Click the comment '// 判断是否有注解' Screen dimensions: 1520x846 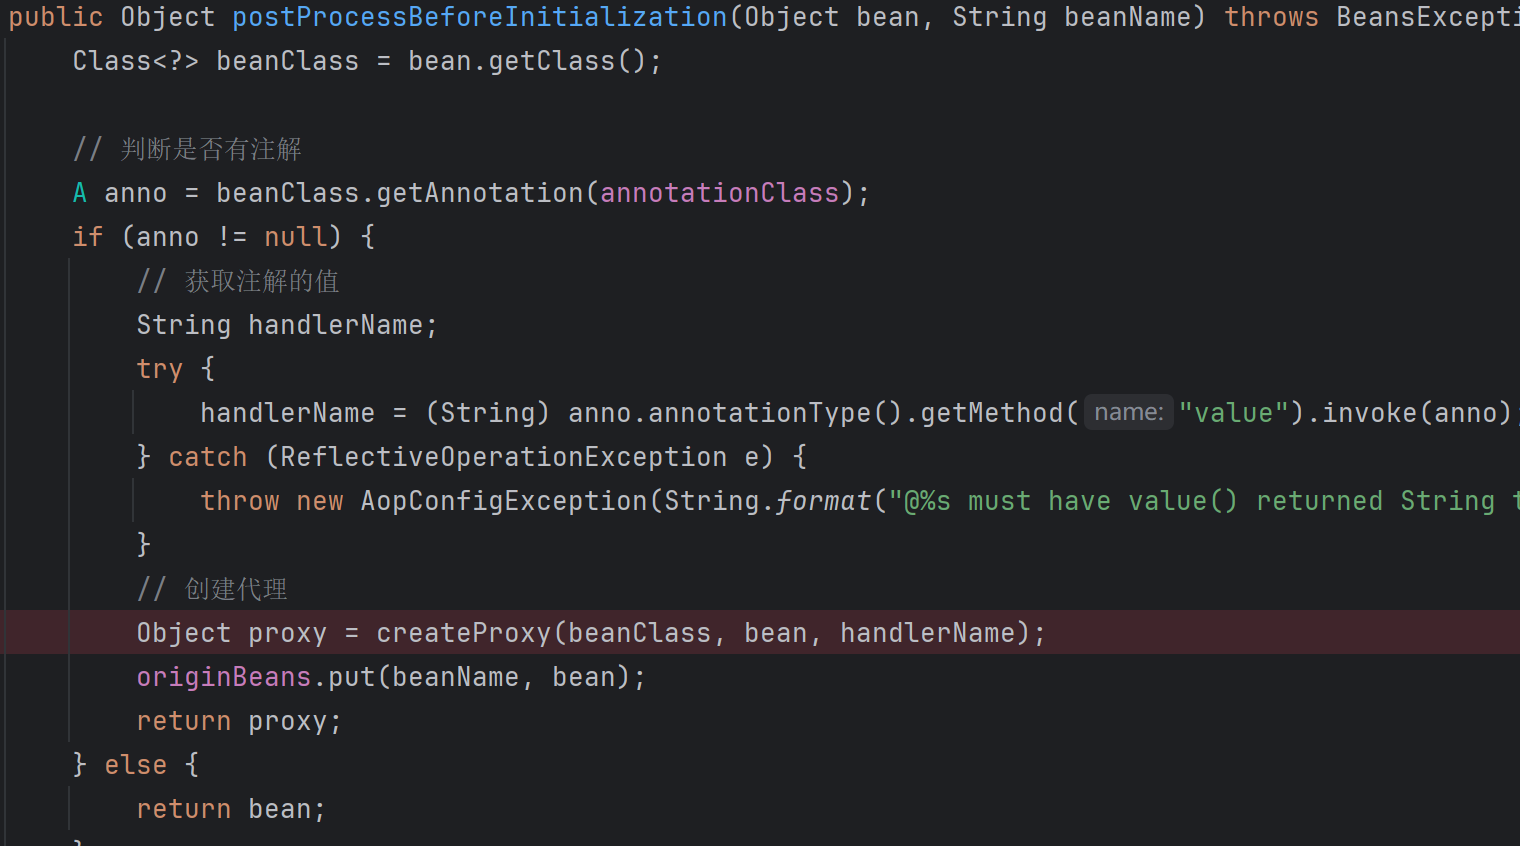(x=187, y=149)
